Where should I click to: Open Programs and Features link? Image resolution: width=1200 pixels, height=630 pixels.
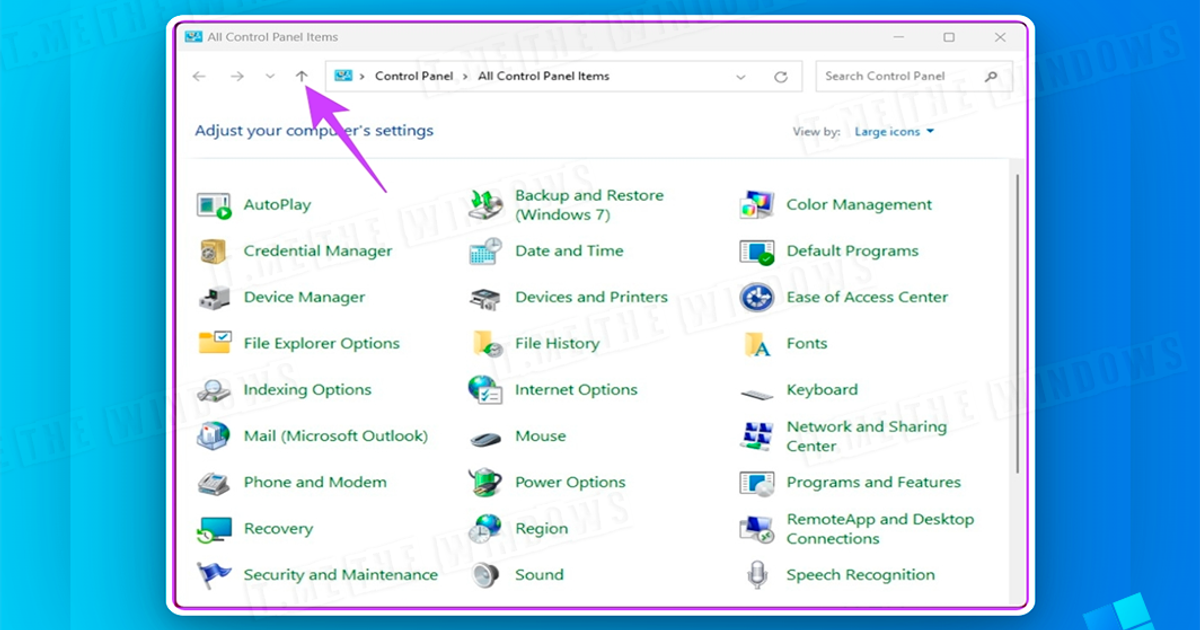tap(873, 482)
